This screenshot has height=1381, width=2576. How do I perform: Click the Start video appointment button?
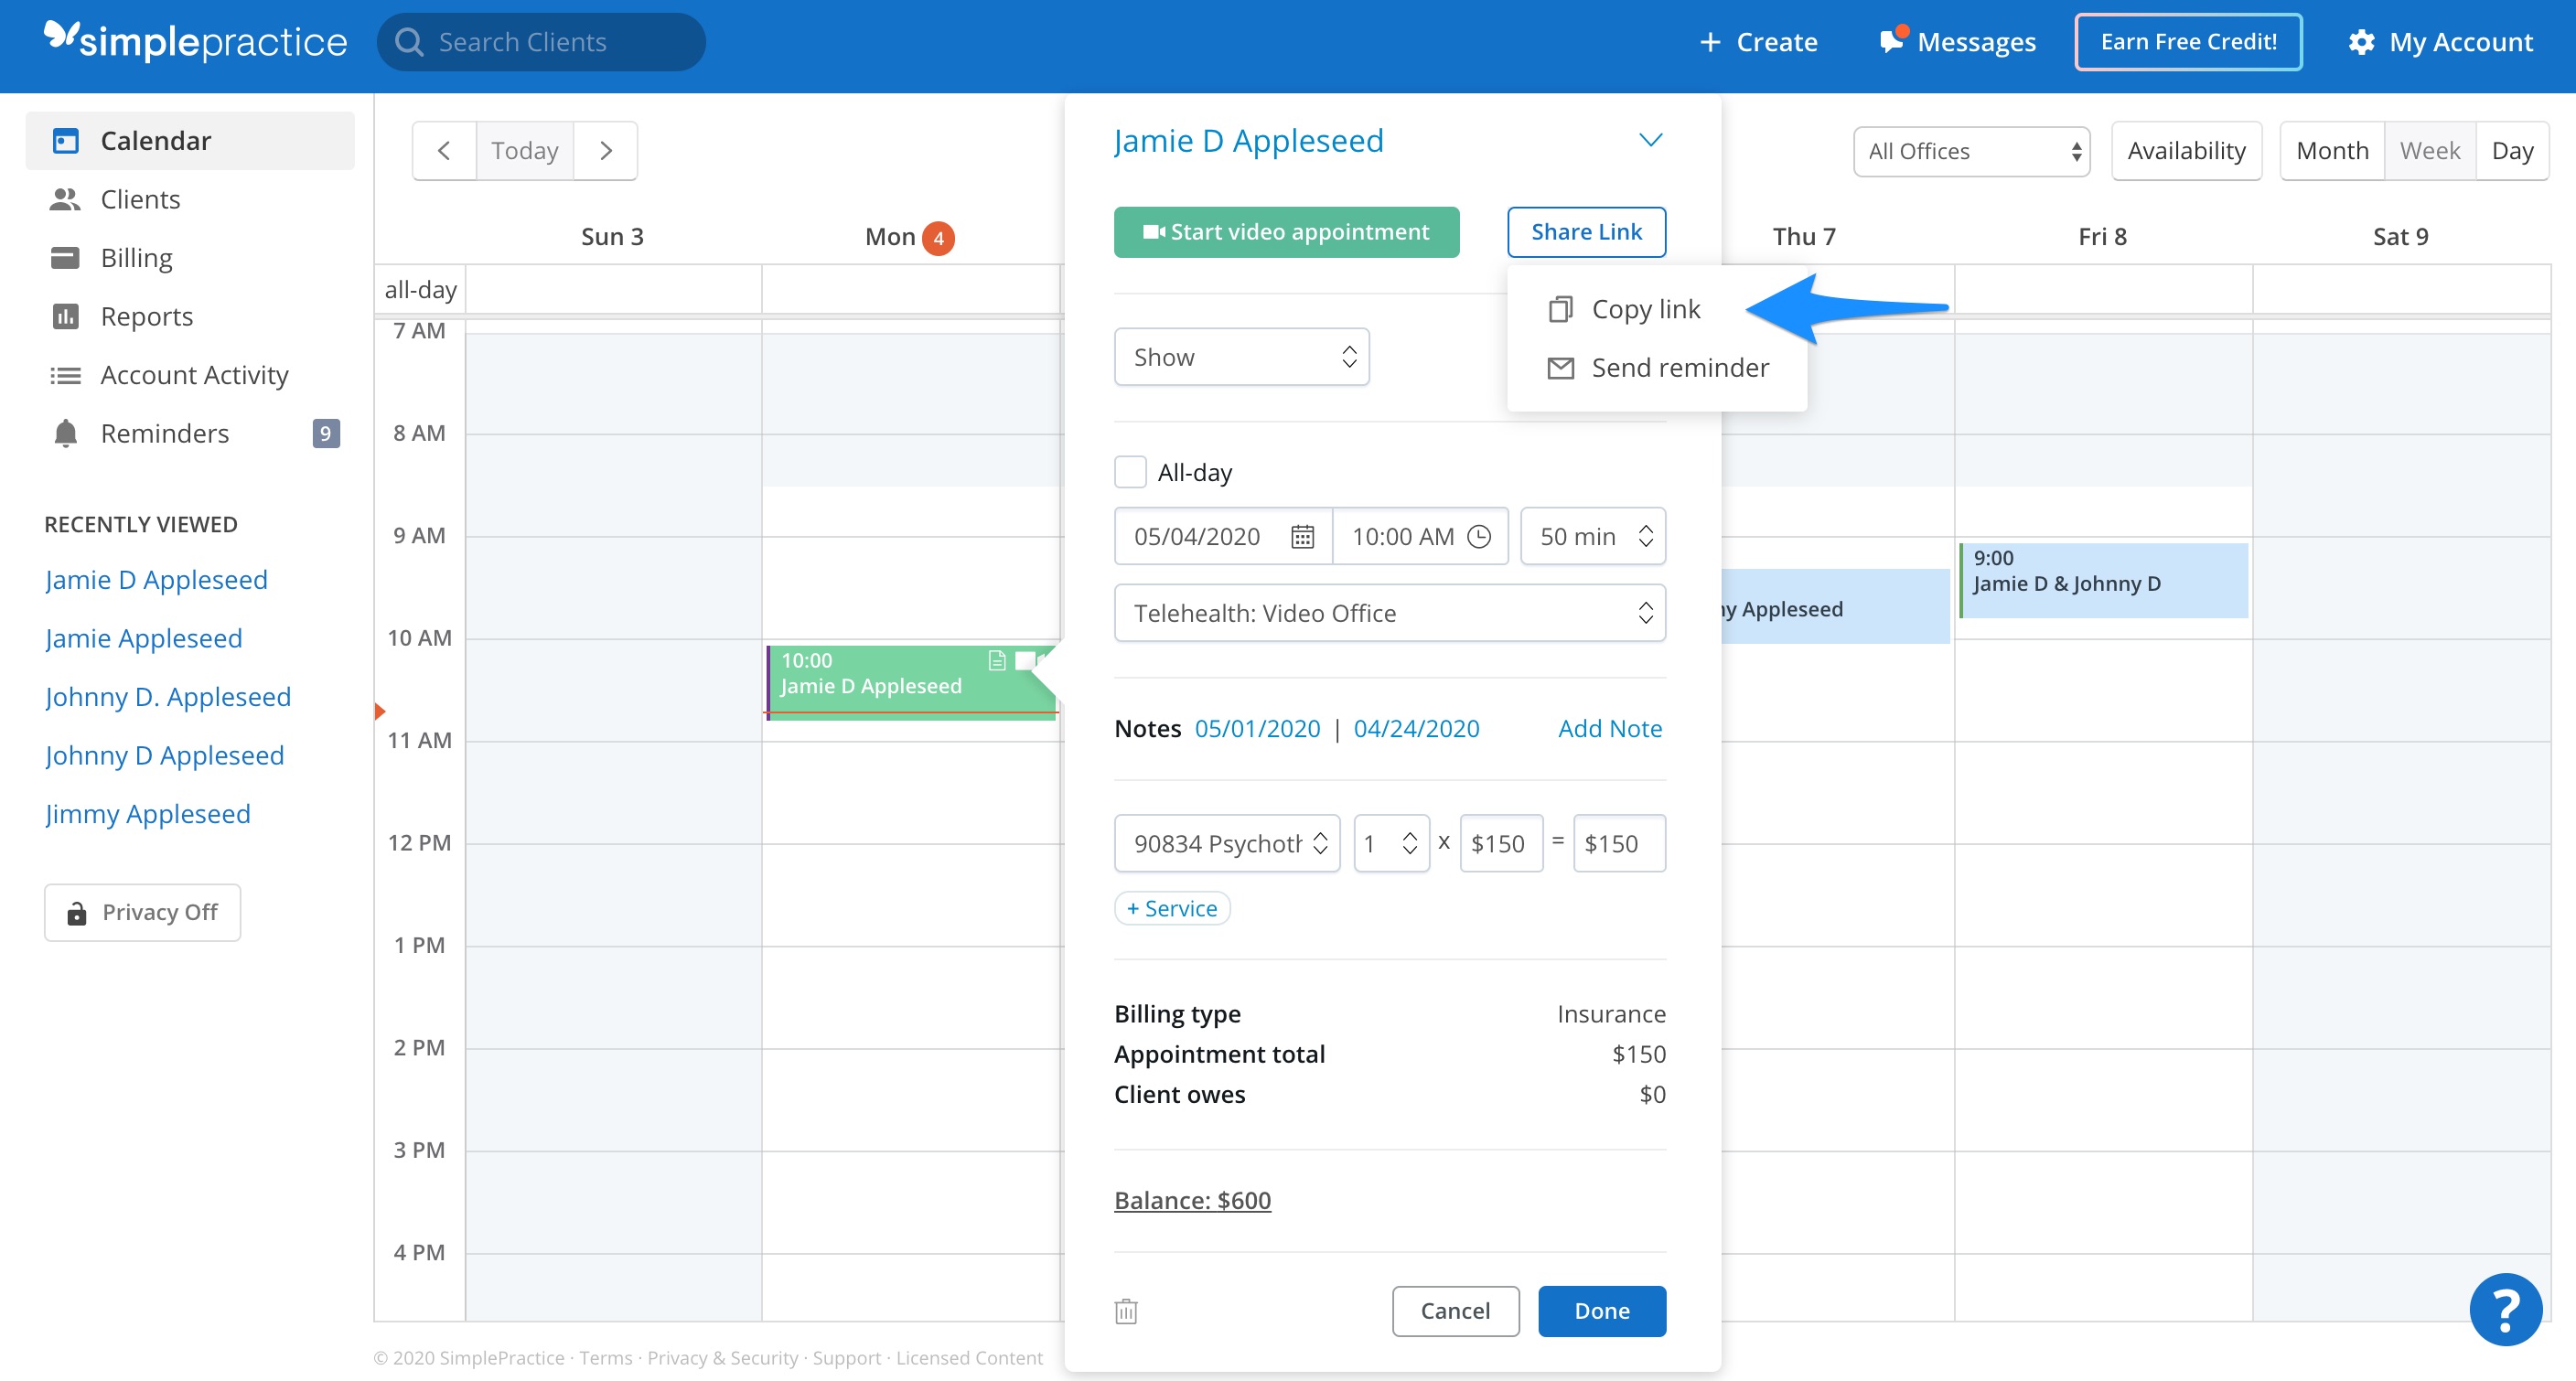1286,230
